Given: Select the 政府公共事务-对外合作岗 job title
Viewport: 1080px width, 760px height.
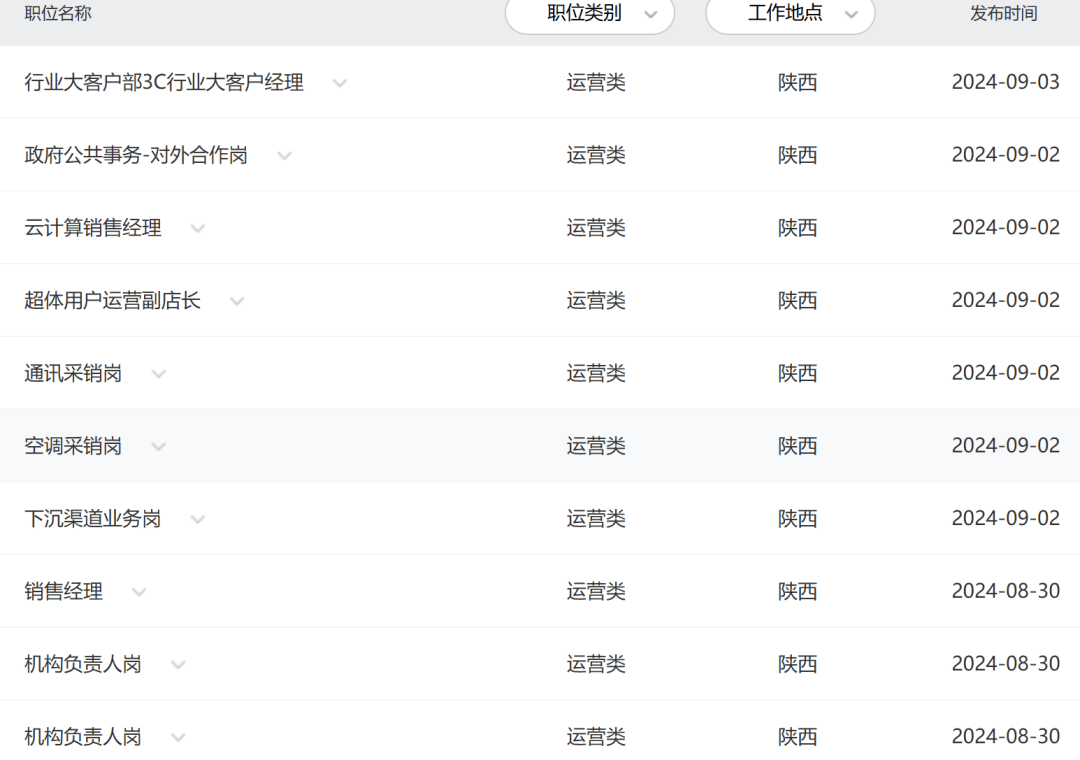Looking at the screenshot, I should (136, 156).
